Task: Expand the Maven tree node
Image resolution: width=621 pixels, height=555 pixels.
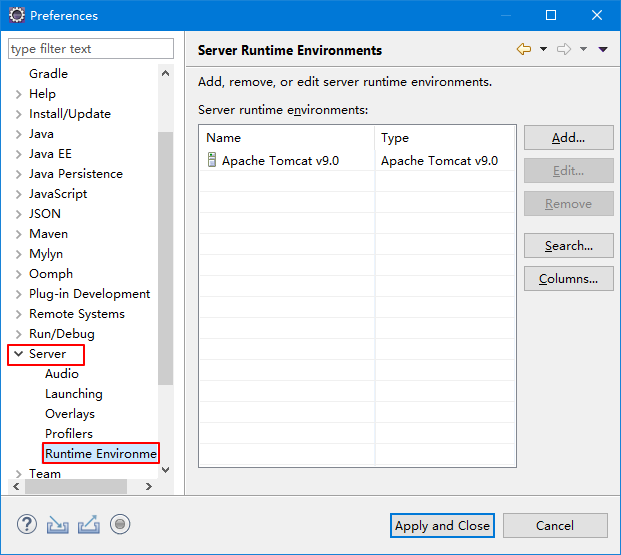Action: pos(18,234)
